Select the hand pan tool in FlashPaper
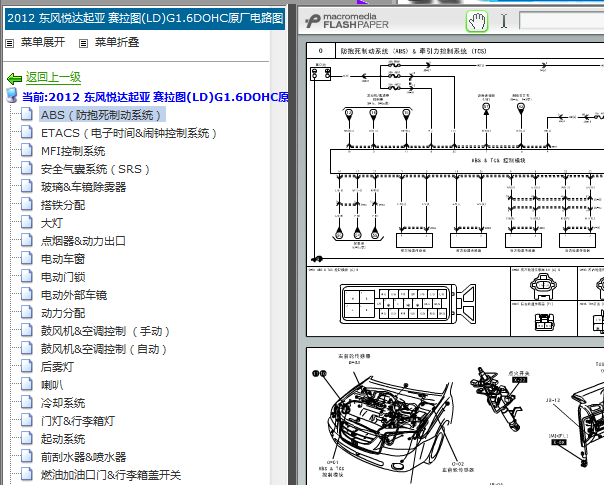The image size is (604, 485). pyautogui.click(x=477, y=21)
